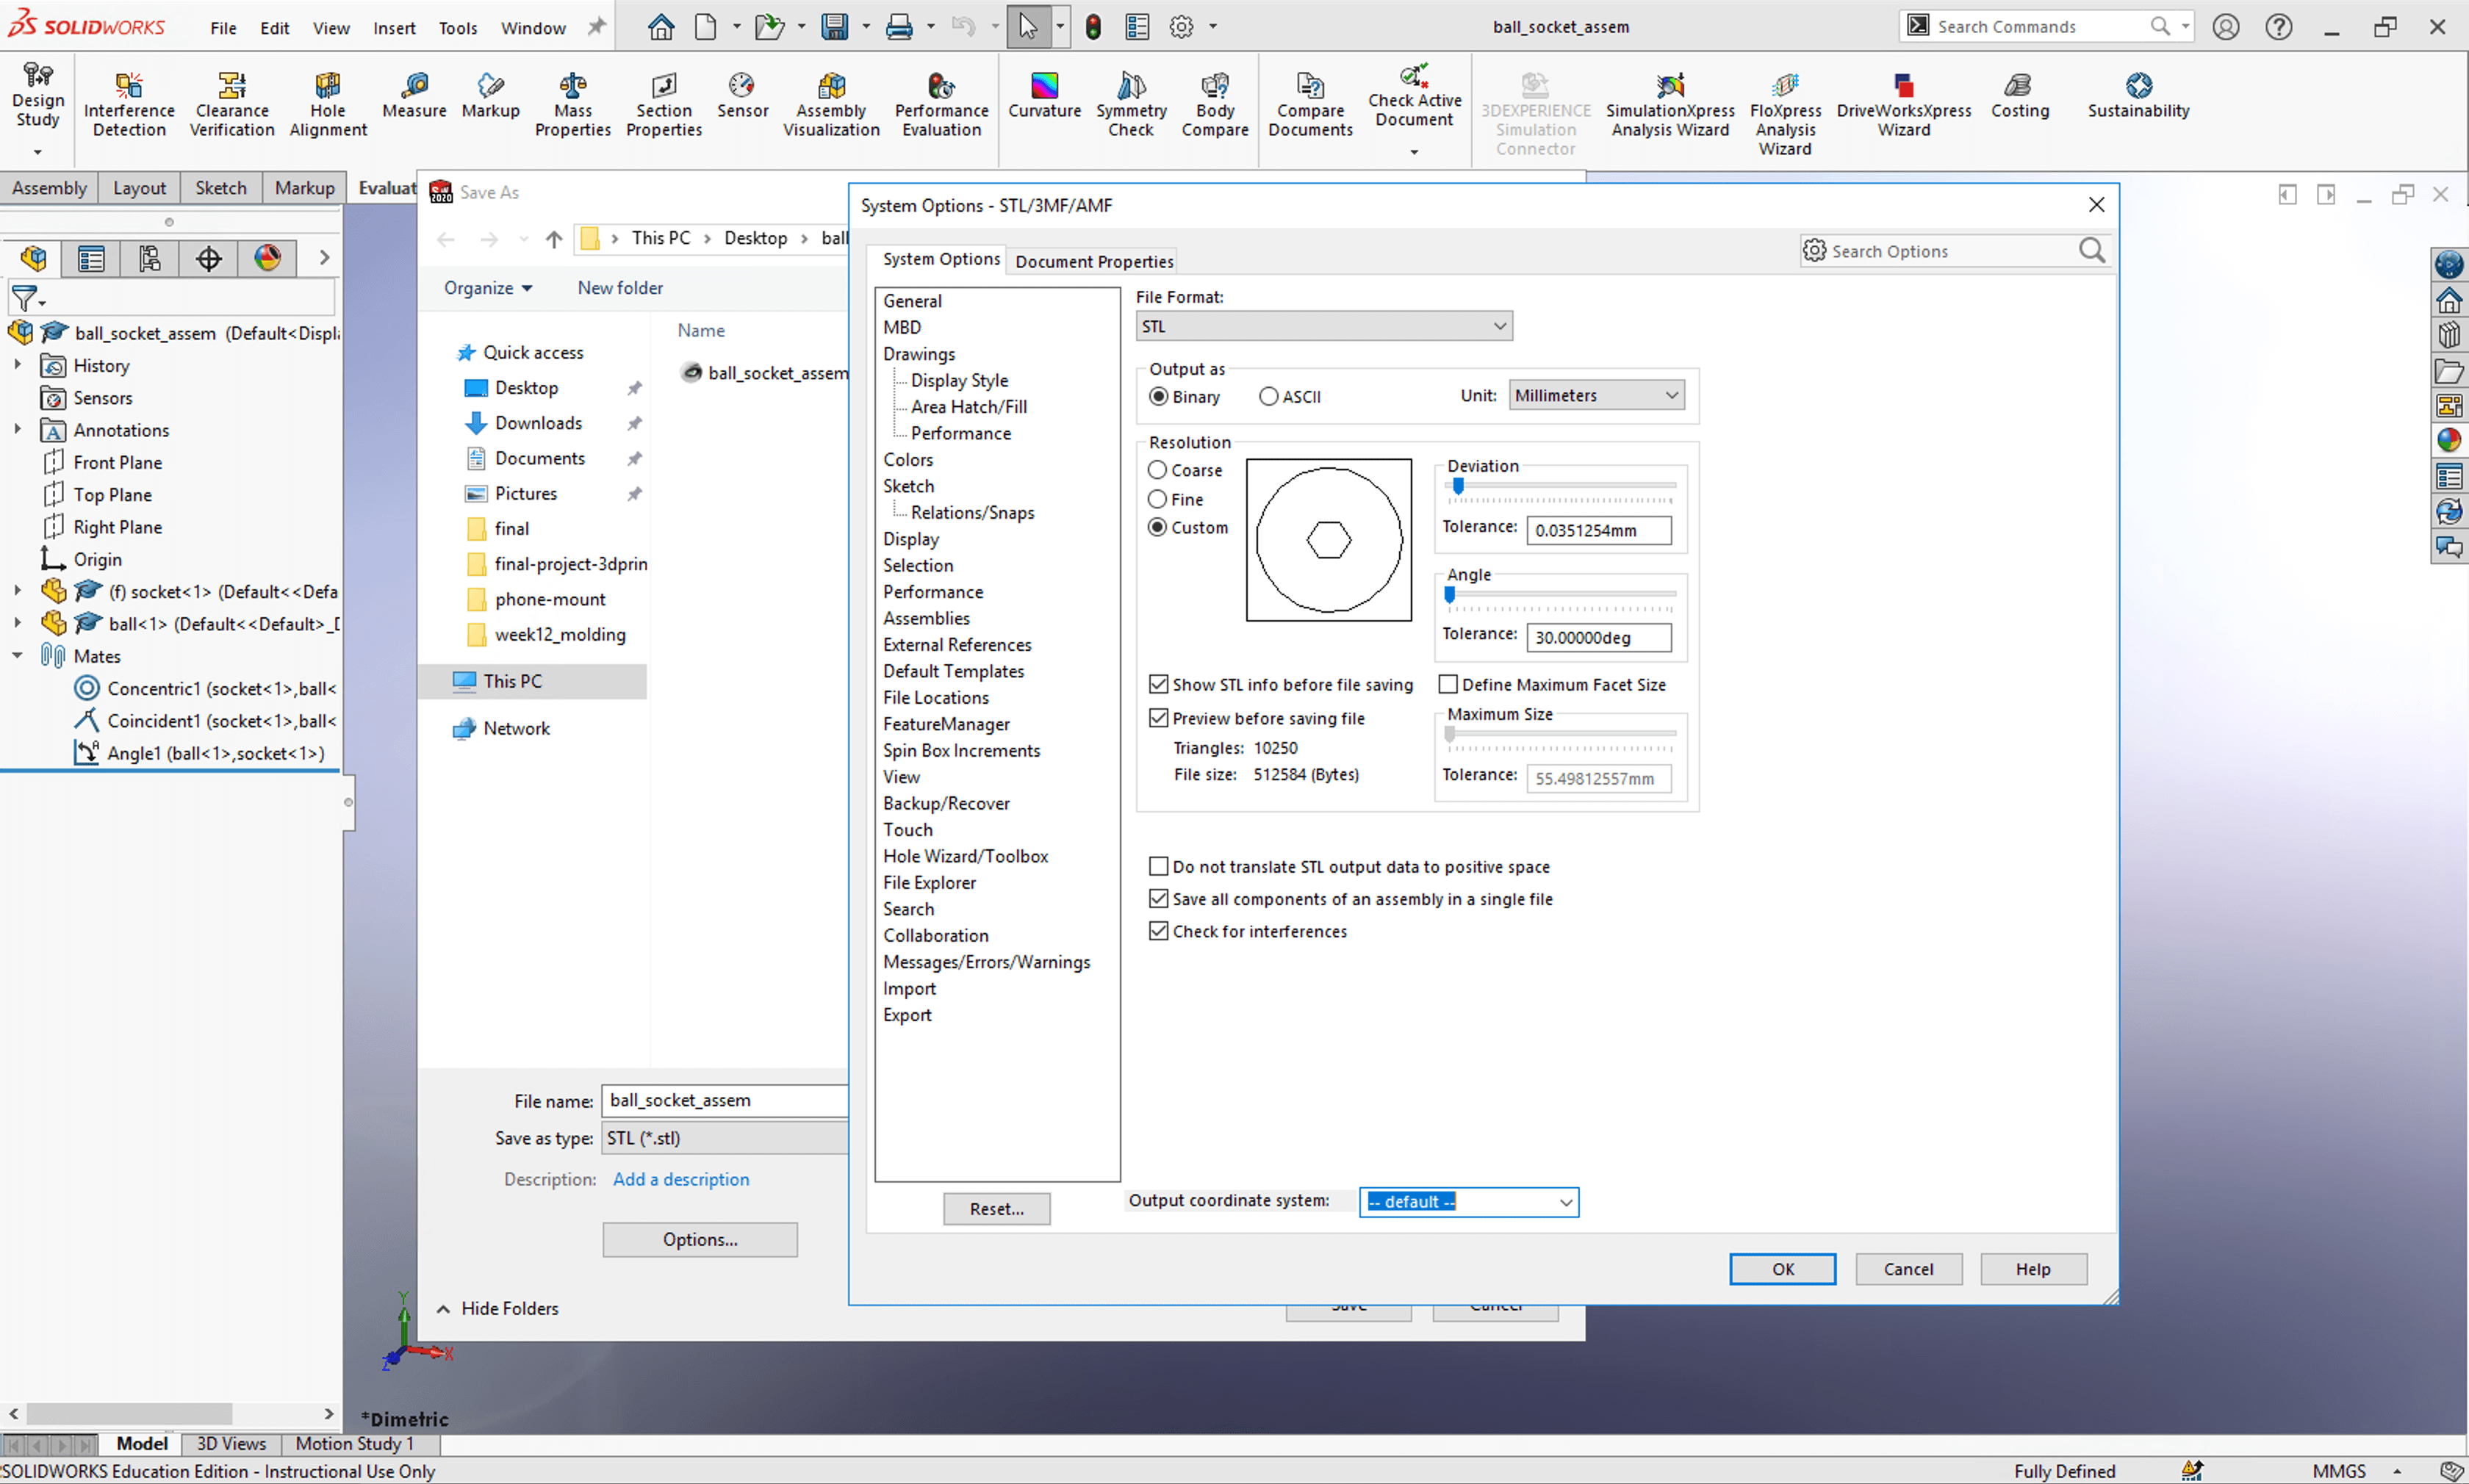Open the File Format dropdown
Viewport: 2469px width, 1484px height.
coord(1324,326)
